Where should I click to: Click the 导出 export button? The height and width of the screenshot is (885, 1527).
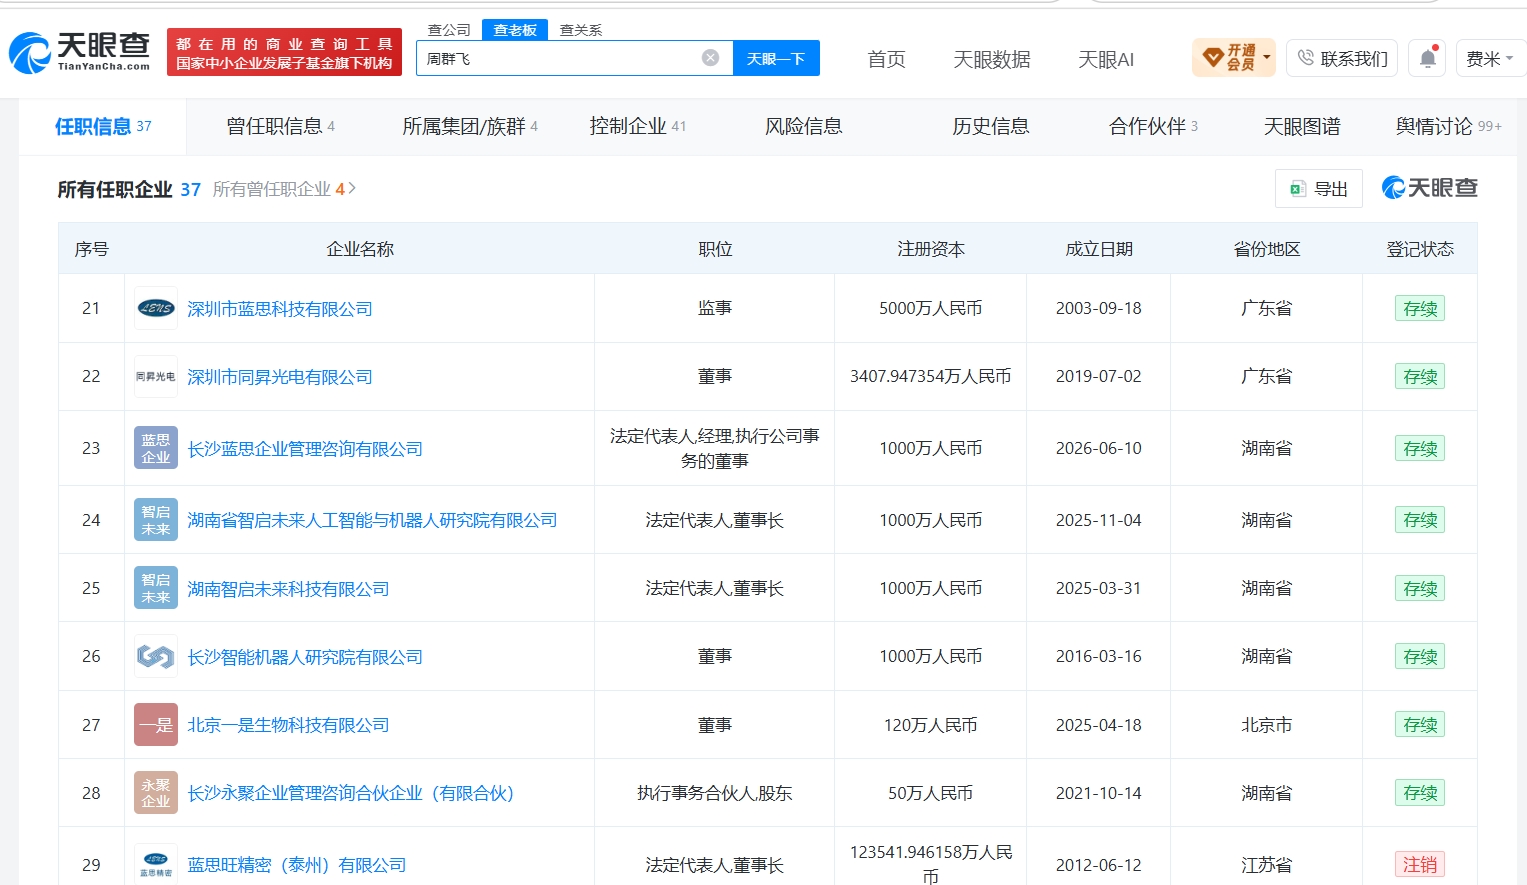pyautogui.click(x=1319, y=188)
